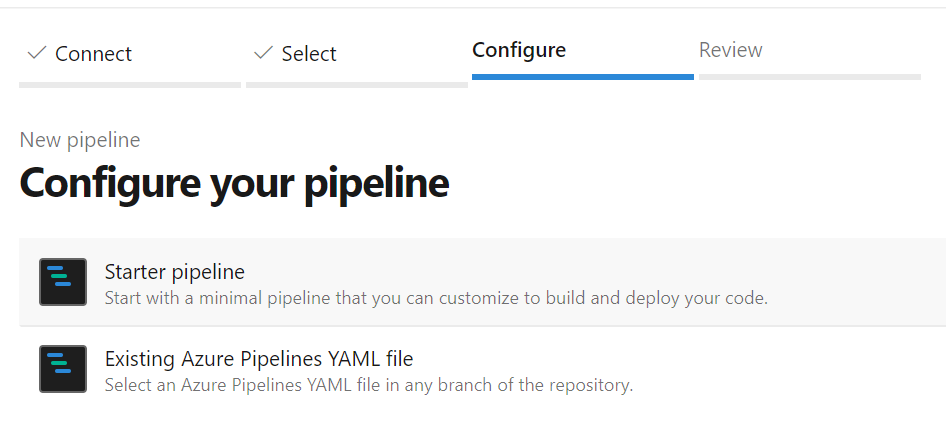Jump to the Review step tab
Screen dimensions: 946x422
click(x=731, y=50)
